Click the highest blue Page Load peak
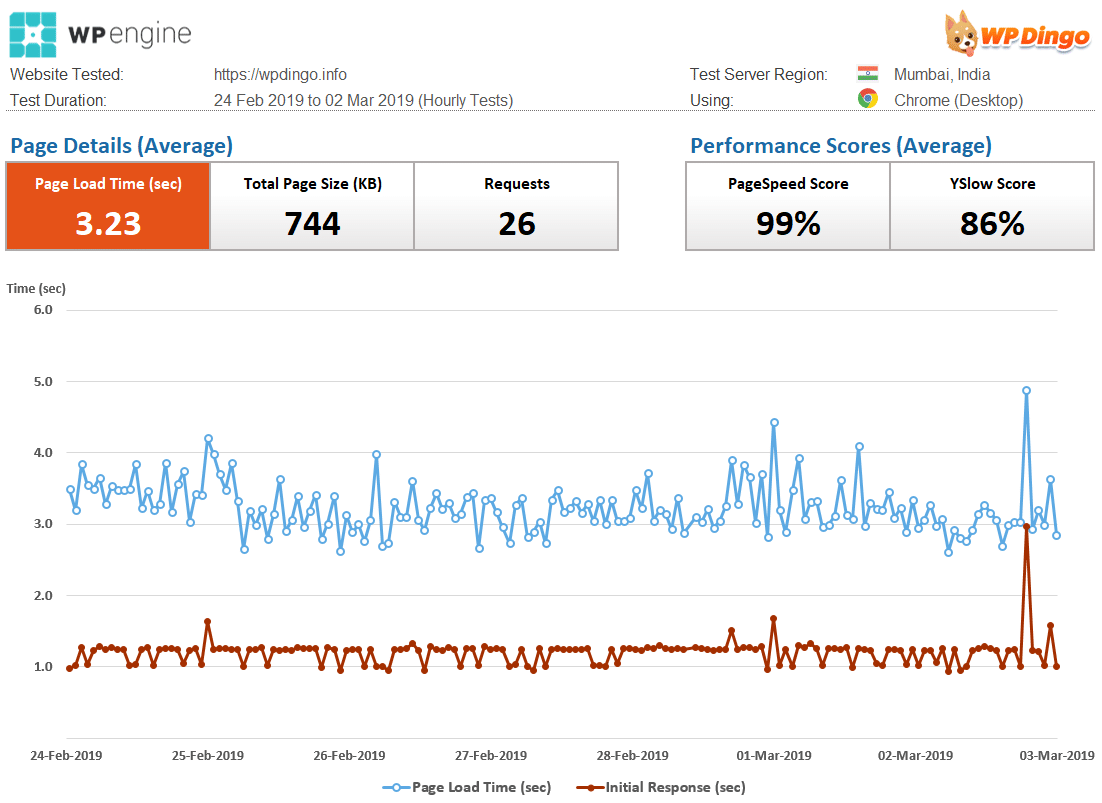 click(1026, 391)
